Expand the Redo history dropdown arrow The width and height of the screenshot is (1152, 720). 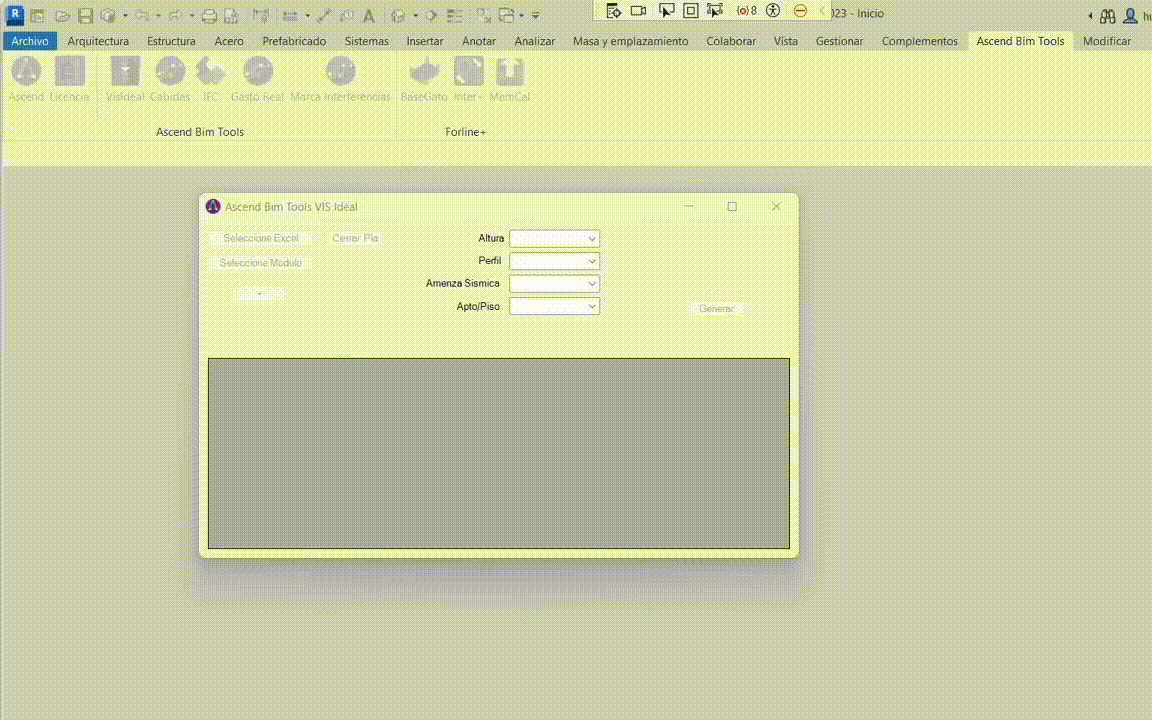point(191,15)
